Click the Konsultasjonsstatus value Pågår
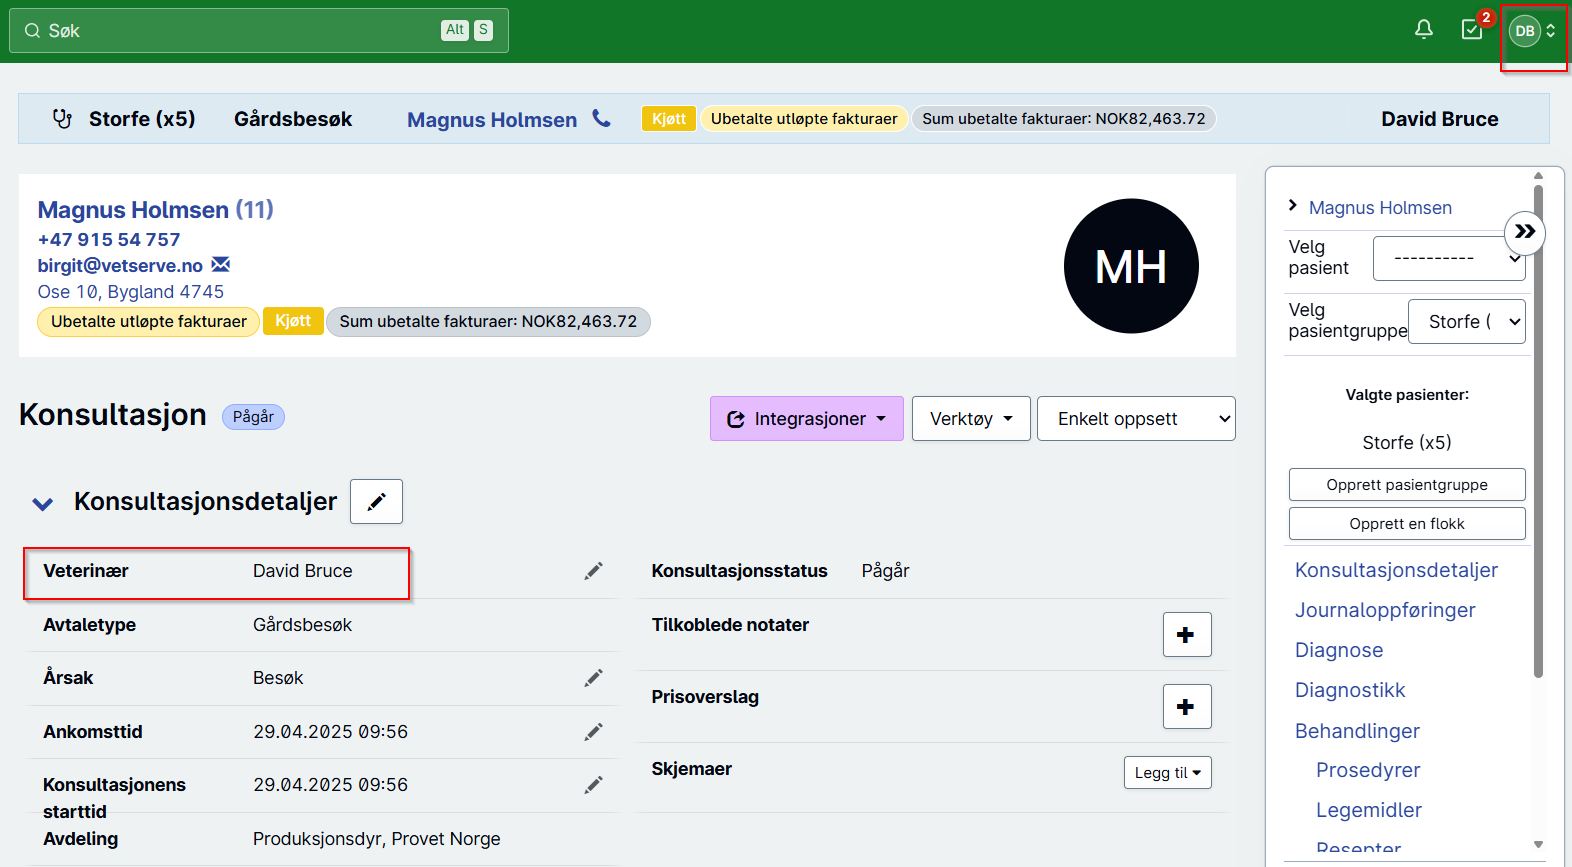 (x=885, y=571)
